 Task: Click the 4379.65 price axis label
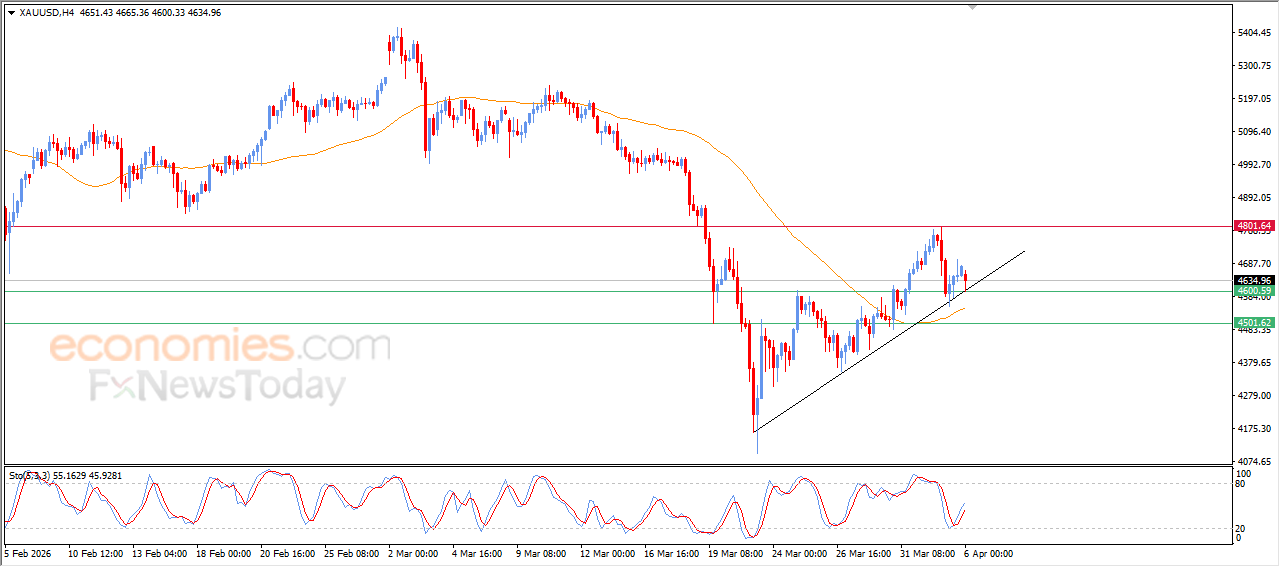1254,363
